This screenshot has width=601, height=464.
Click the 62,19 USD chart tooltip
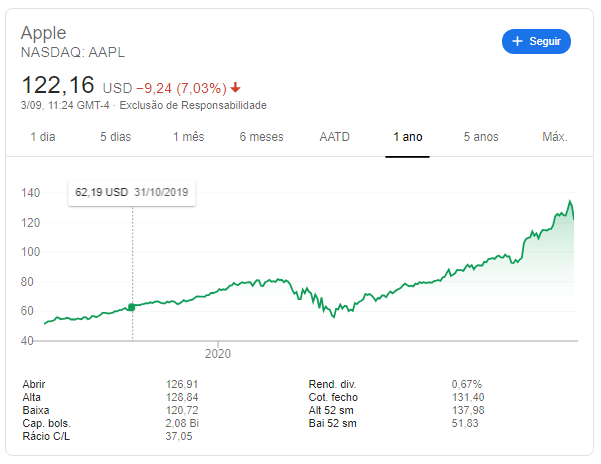131,192
